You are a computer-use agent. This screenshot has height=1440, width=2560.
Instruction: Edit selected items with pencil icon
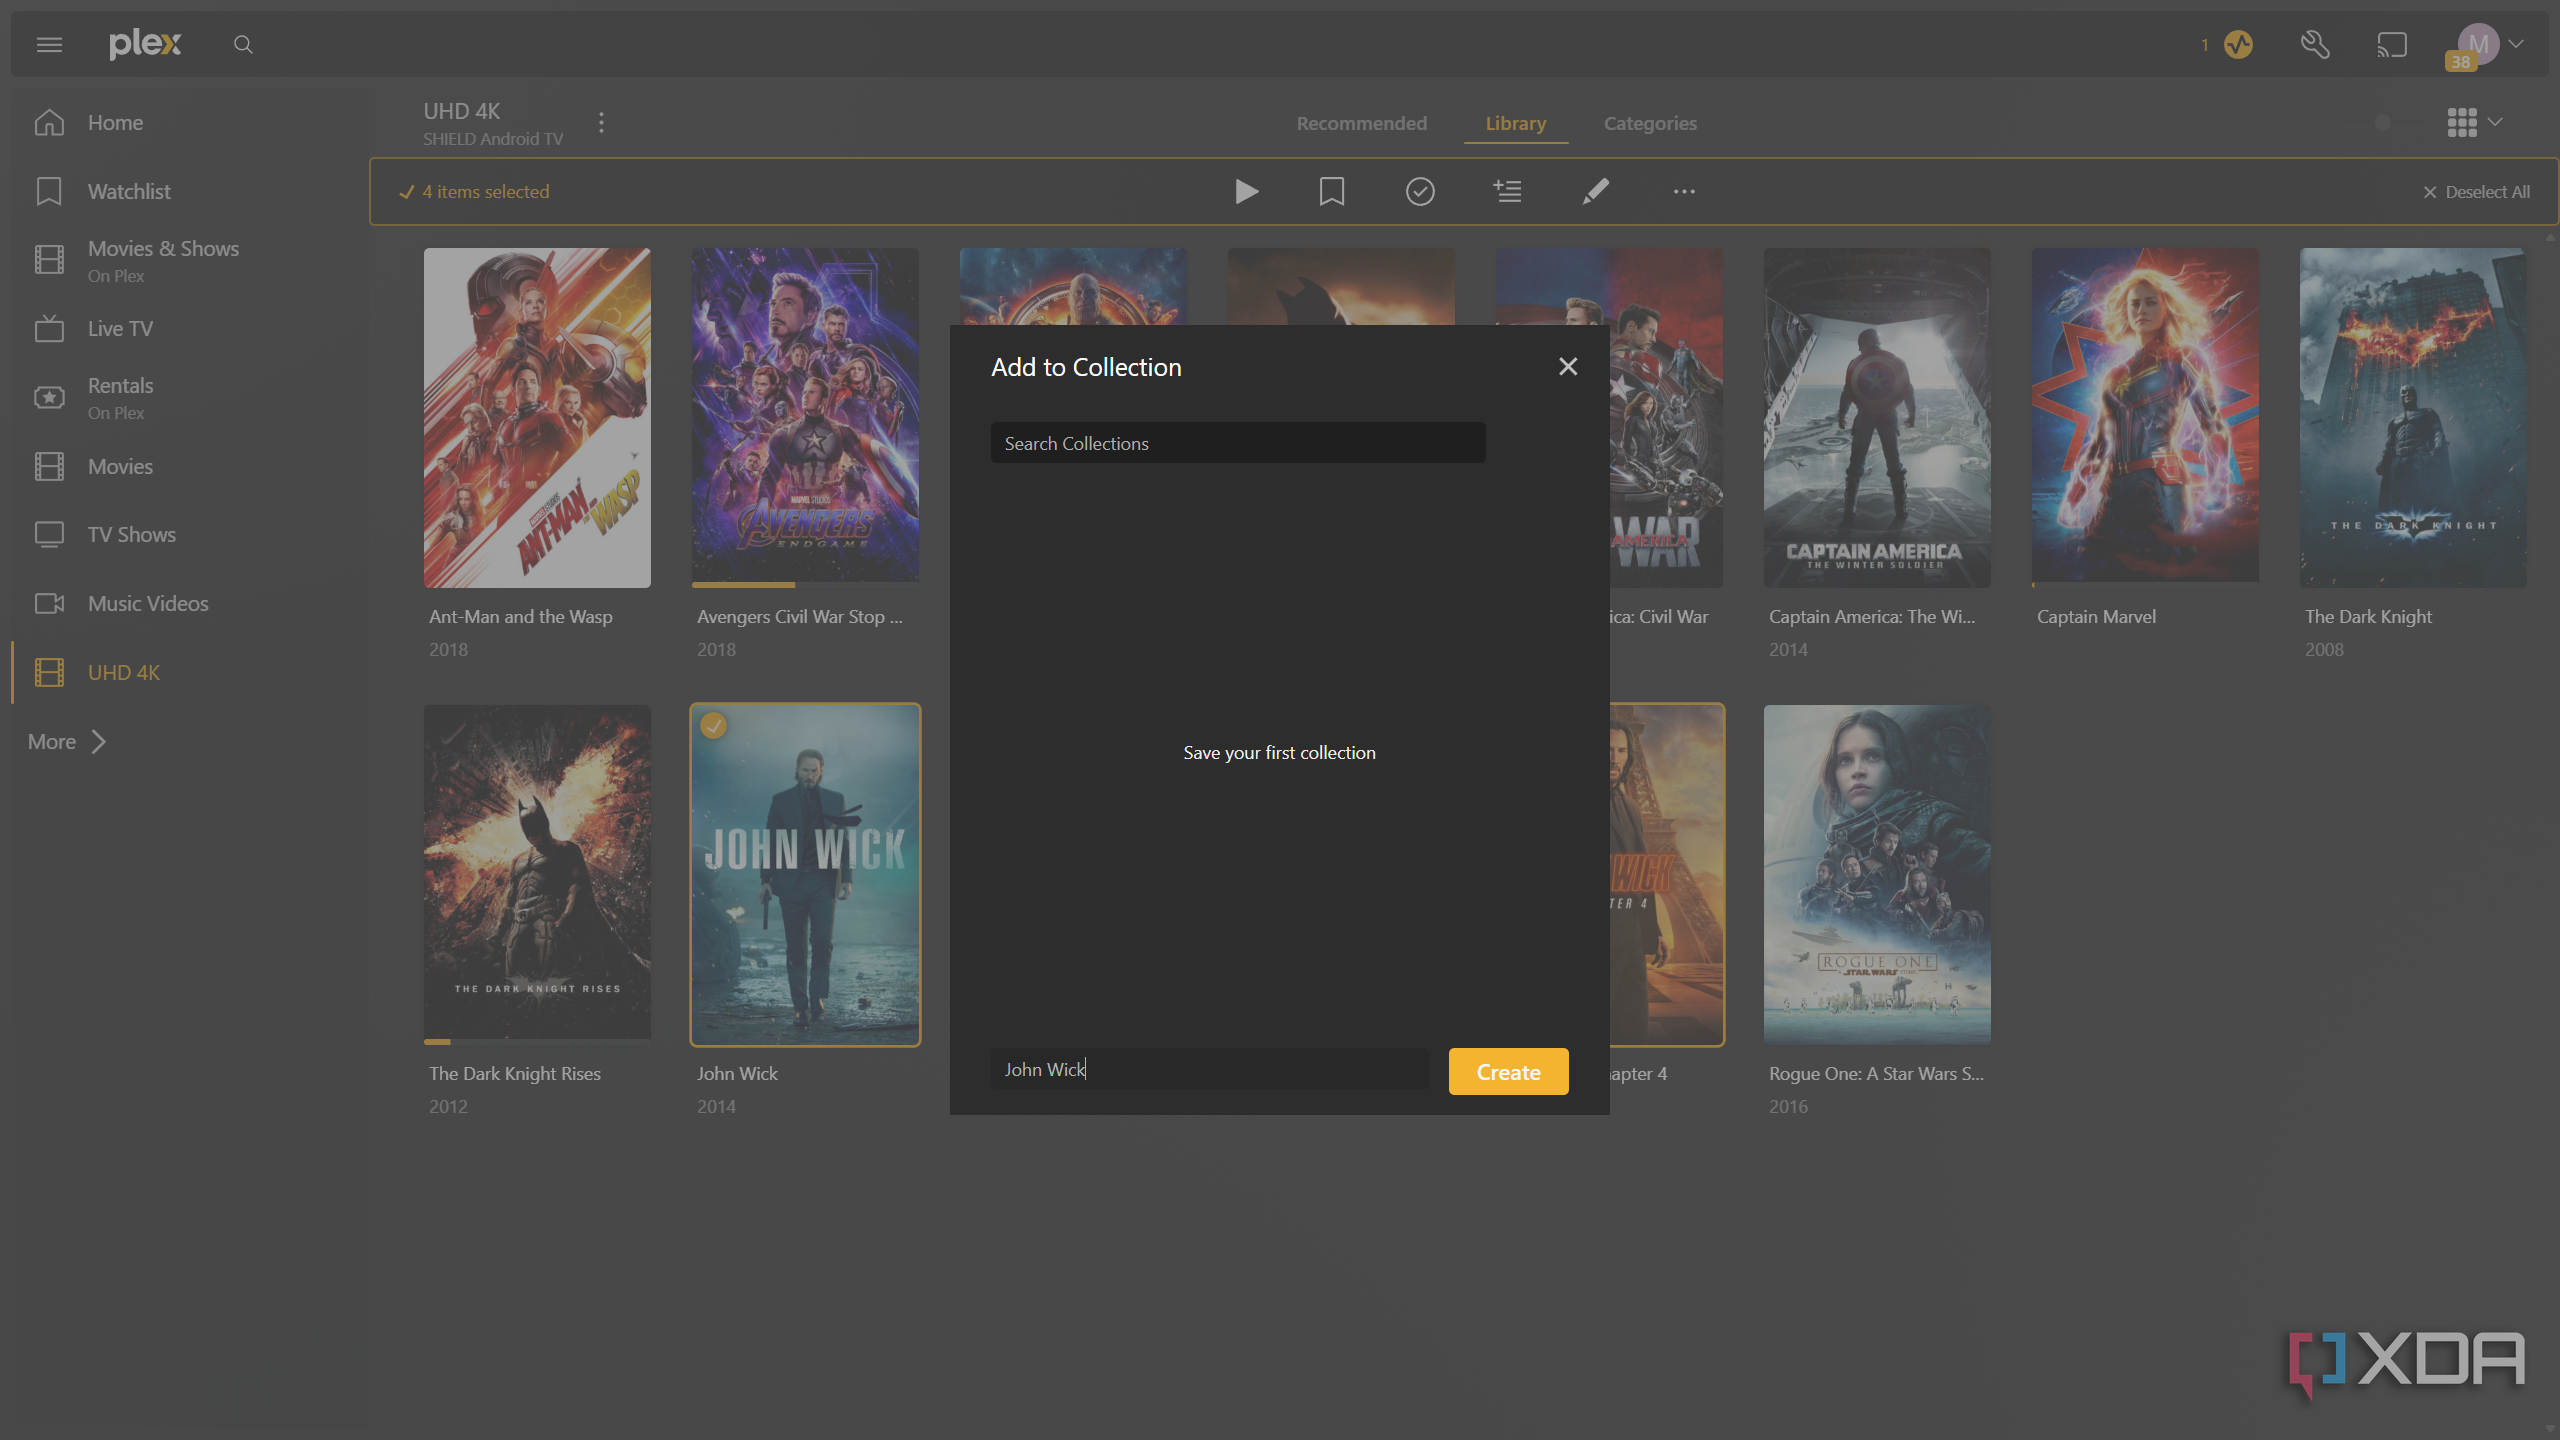(x=1596, y=191)
